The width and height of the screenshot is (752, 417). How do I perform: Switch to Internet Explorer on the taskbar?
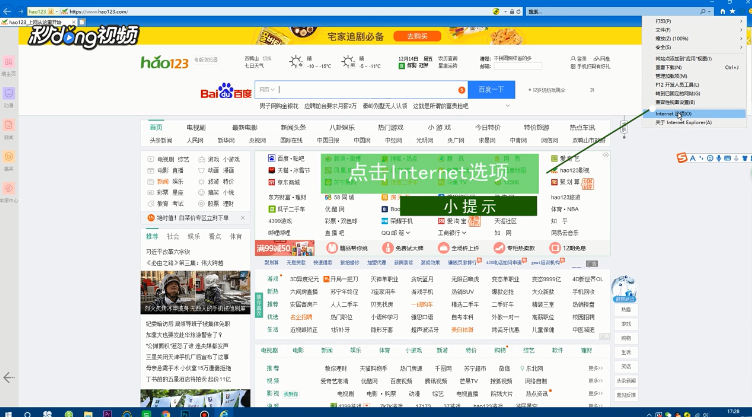tap(223, 413)
